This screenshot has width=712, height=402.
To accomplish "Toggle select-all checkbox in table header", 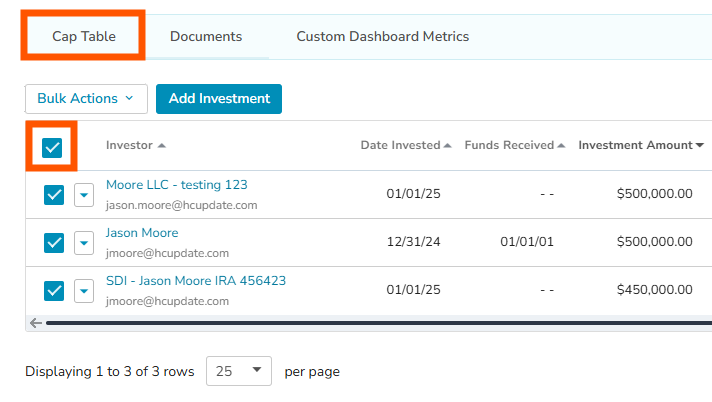I will pyautogui.click(x=52, y=147).
